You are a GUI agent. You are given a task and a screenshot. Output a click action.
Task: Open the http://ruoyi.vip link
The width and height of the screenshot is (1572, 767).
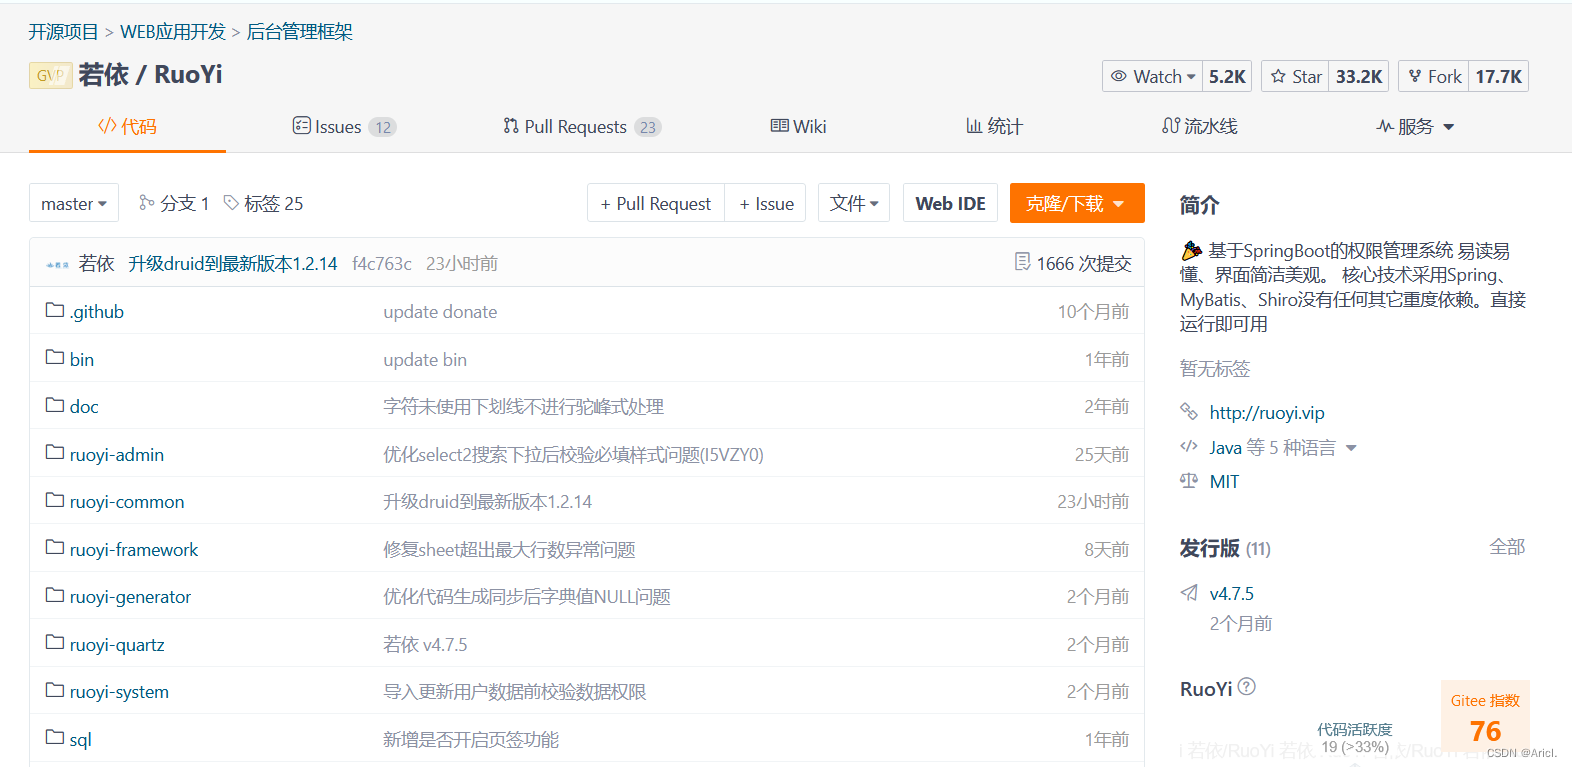[x=1267, y=412]
